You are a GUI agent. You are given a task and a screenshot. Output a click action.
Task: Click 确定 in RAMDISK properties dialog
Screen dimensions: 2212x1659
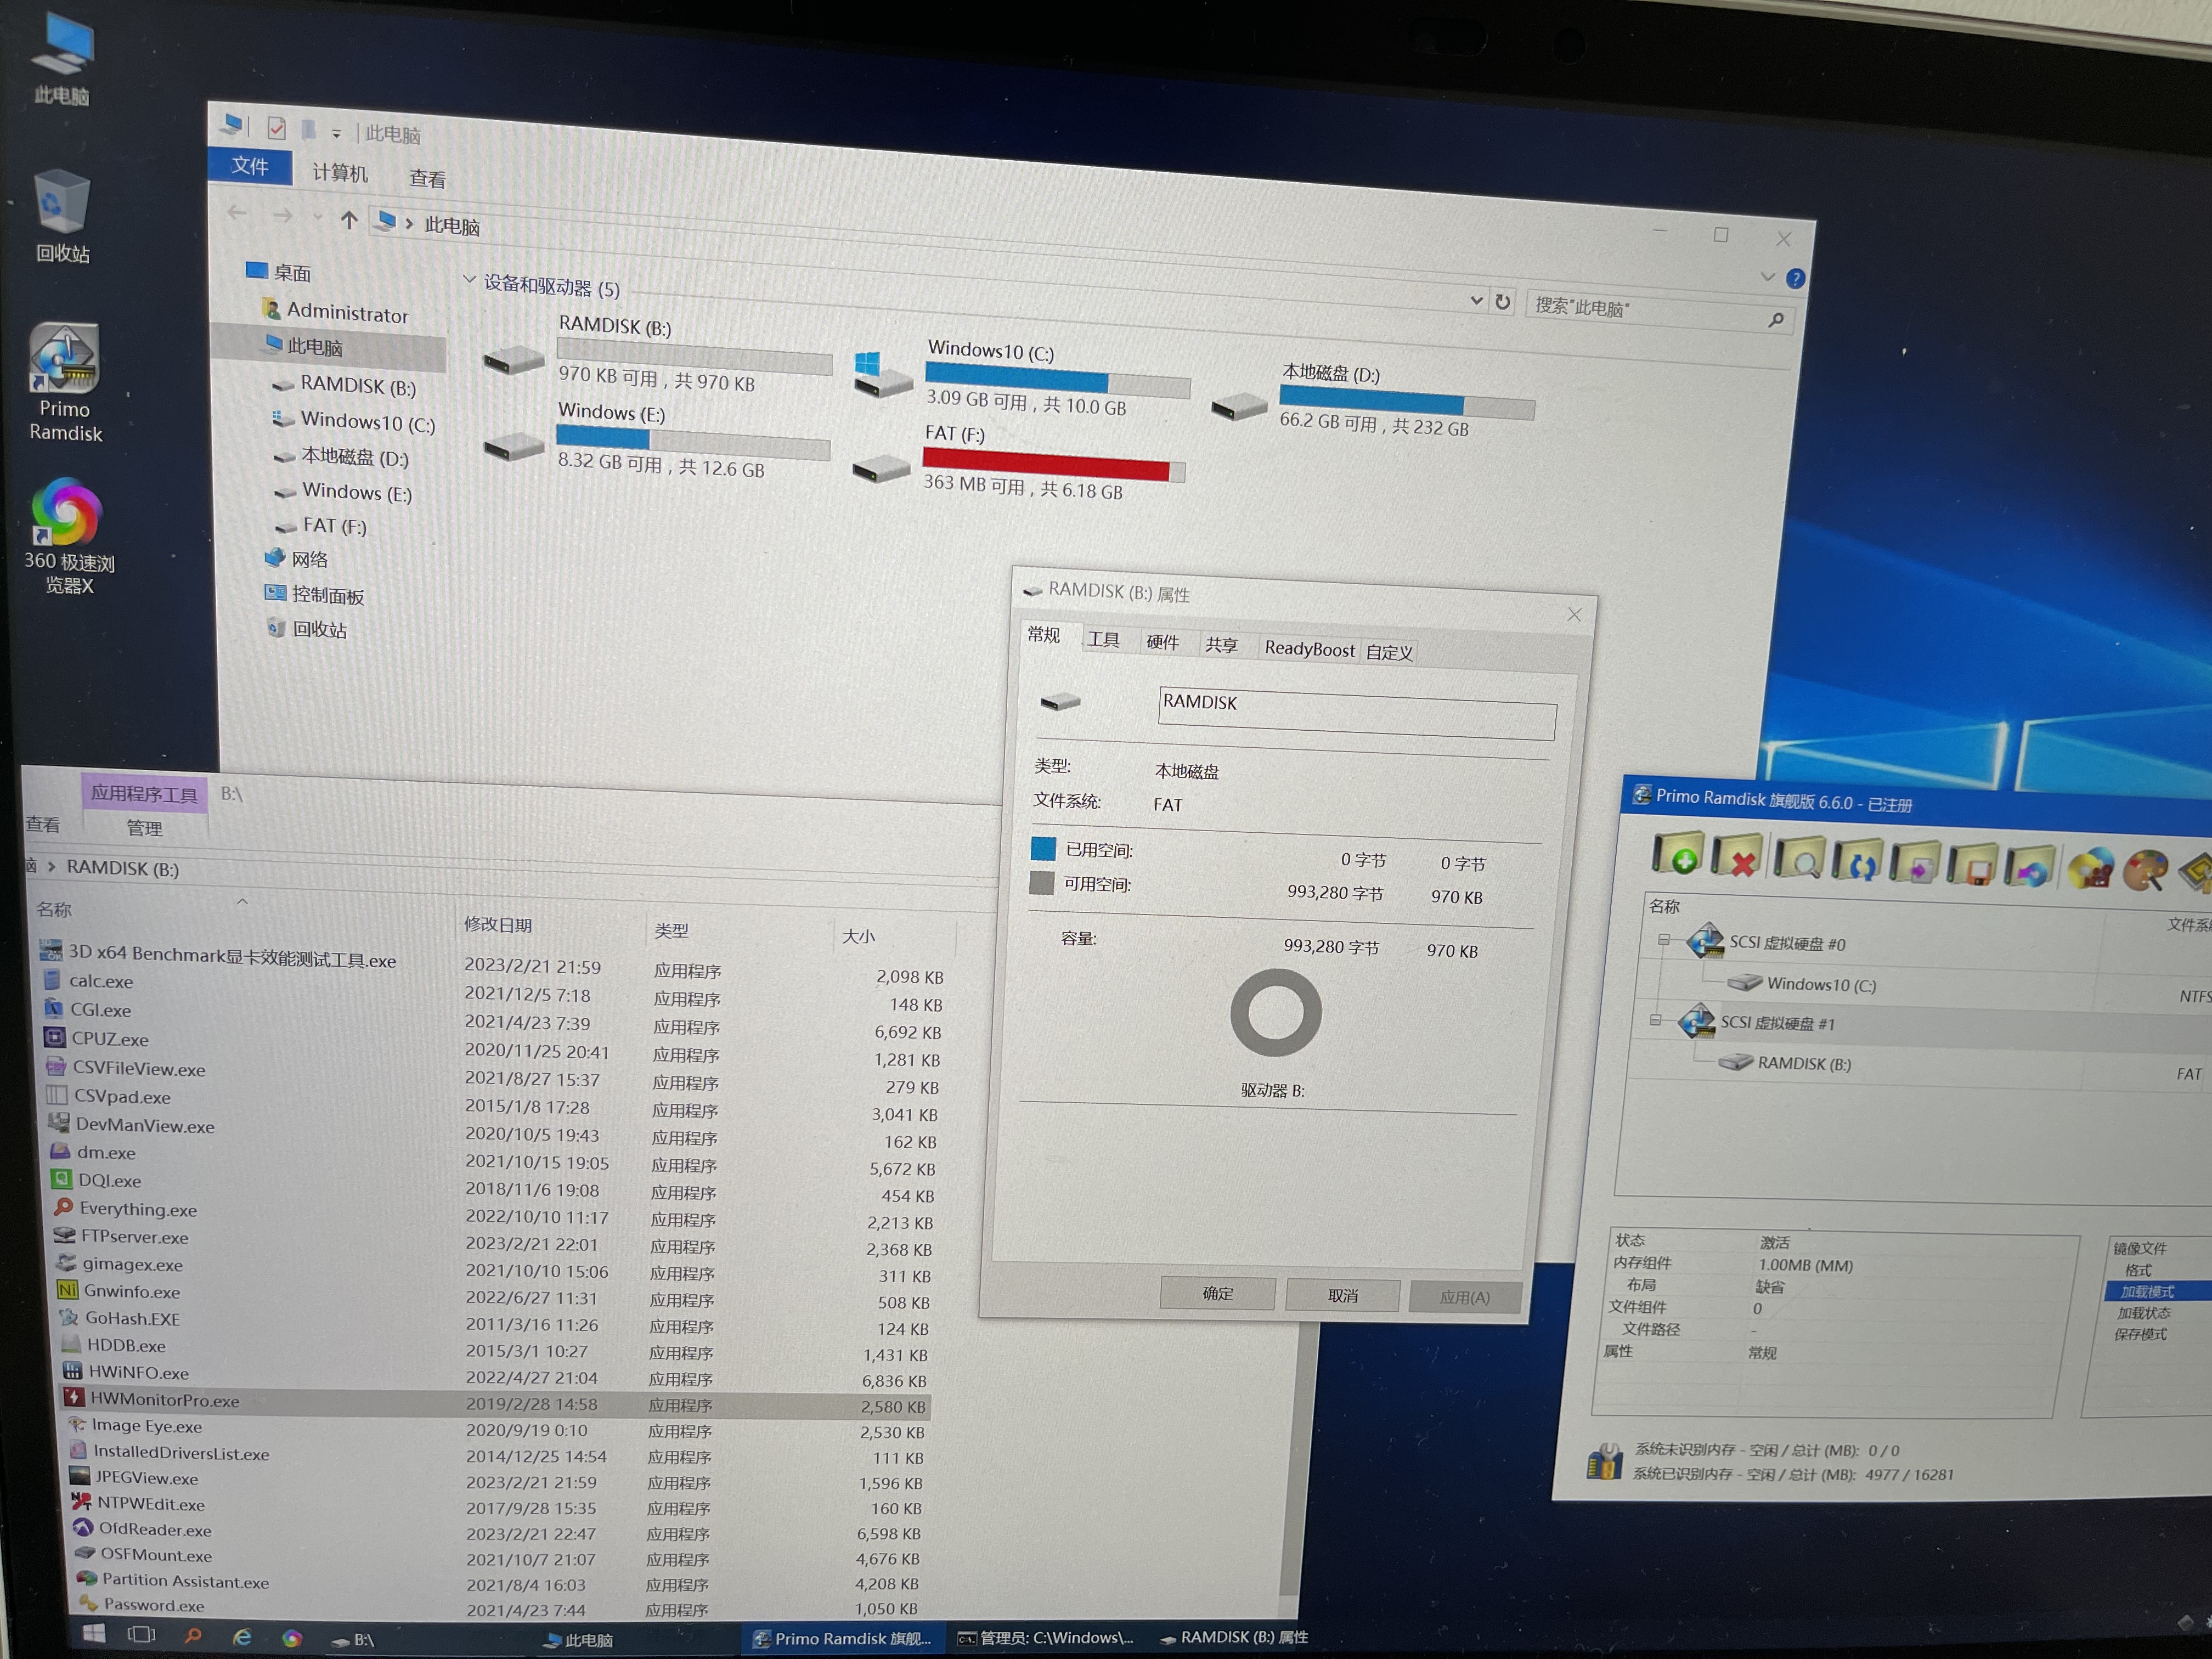(1217, 1293)
